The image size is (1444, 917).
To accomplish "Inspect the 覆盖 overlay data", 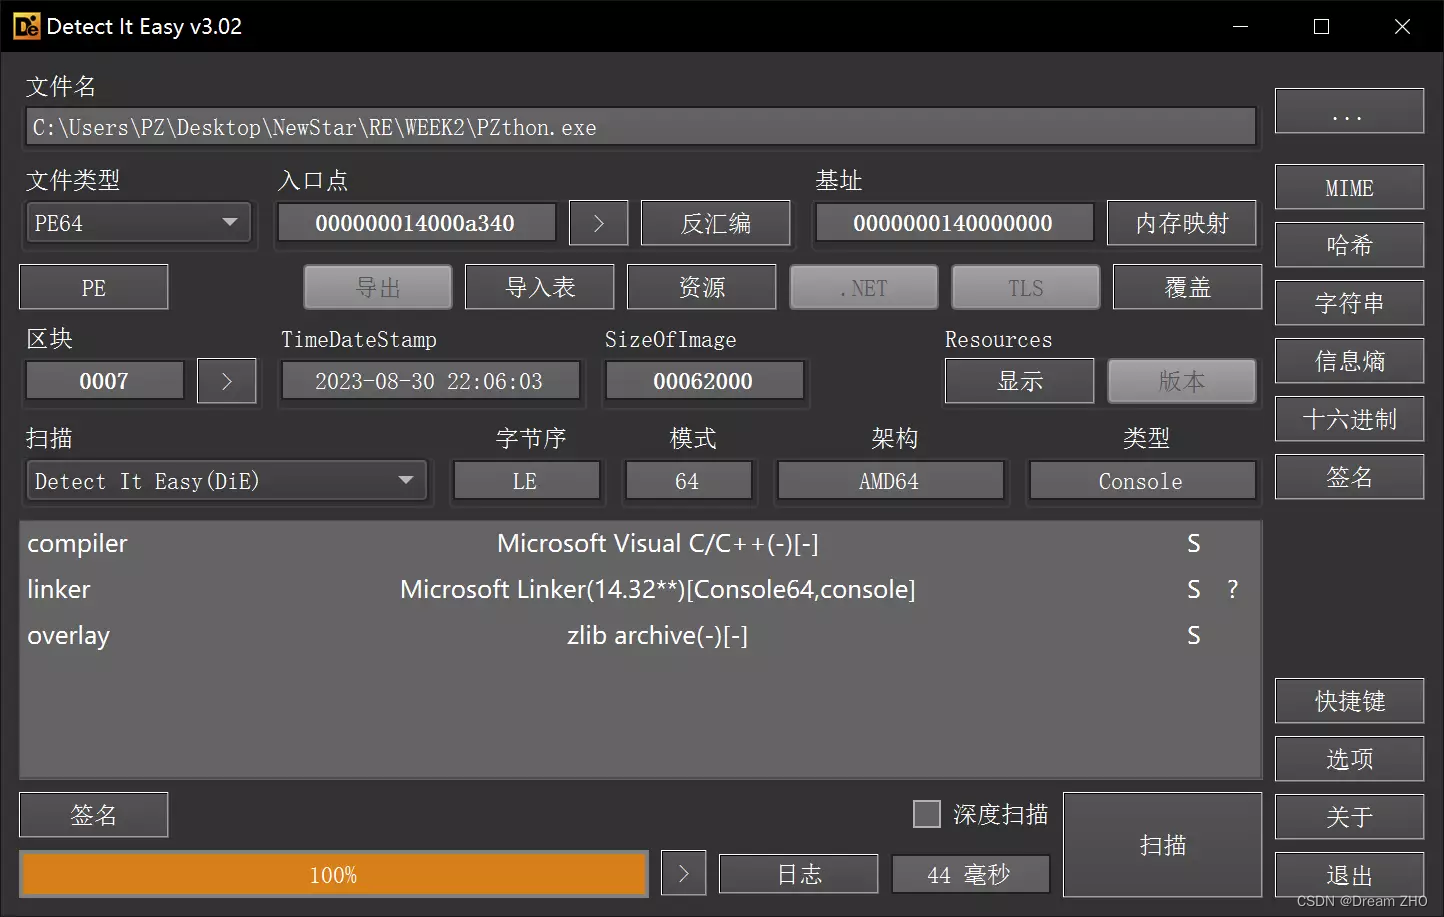I will (x=1187, y=287).
